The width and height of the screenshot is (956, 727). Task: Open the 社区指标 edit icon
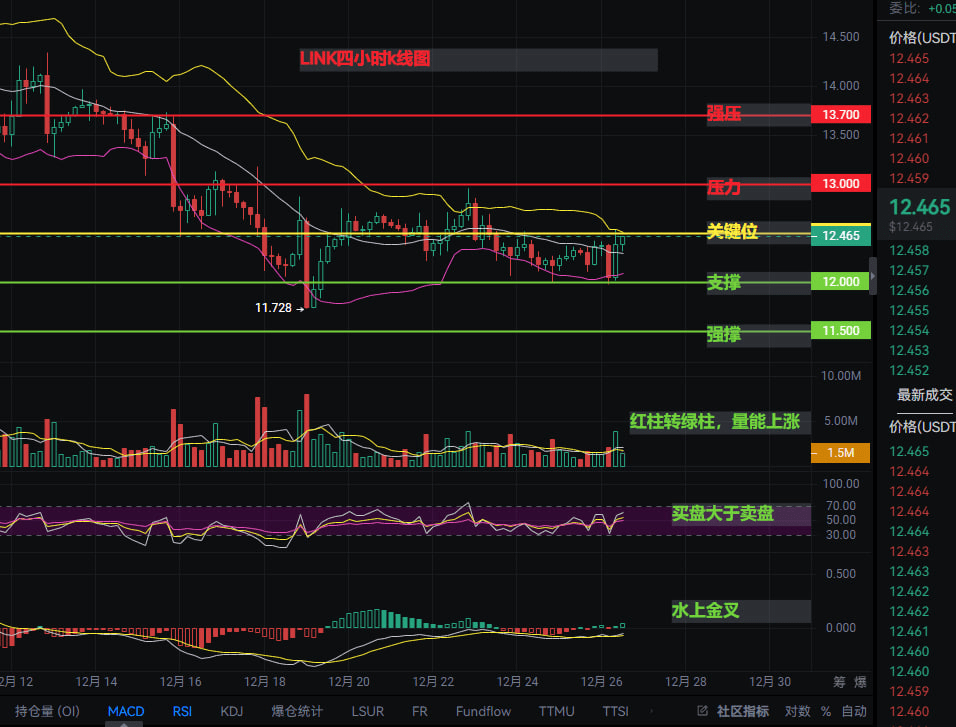[x=702, y=711]
